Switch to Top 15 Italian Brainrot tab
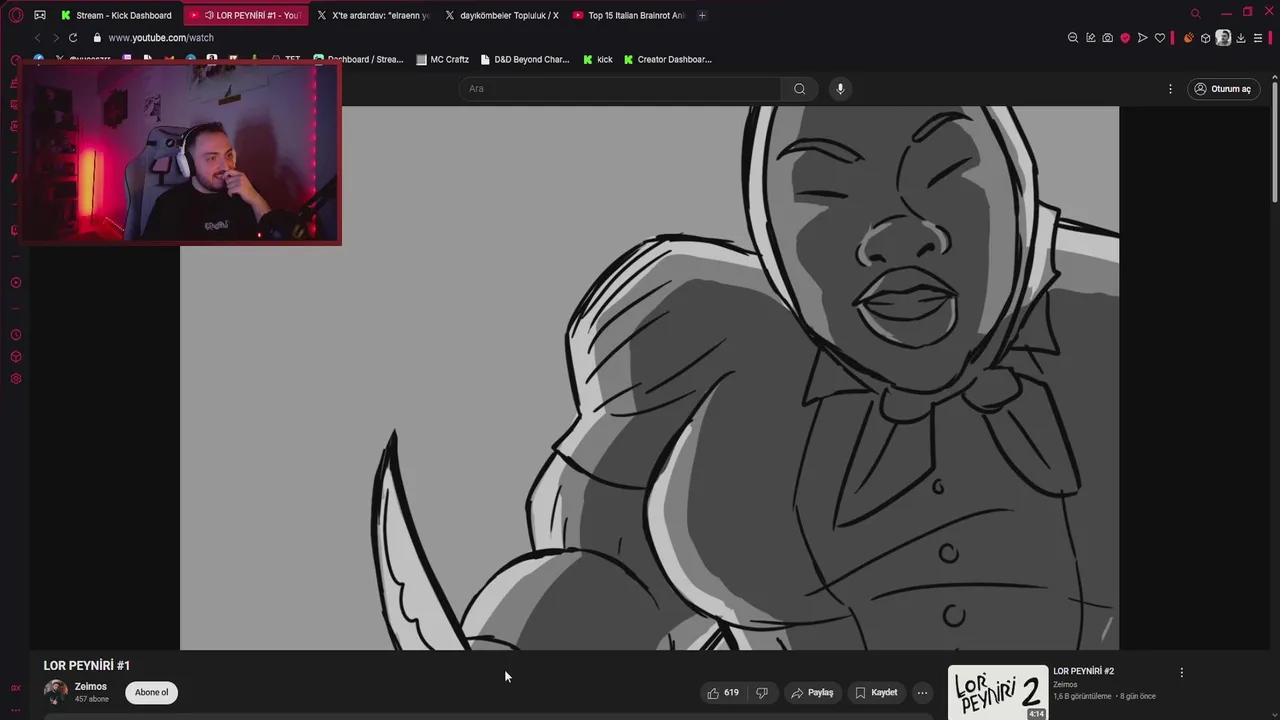Viewport: 1280px width, 720px height. click(x=629, y=15)
